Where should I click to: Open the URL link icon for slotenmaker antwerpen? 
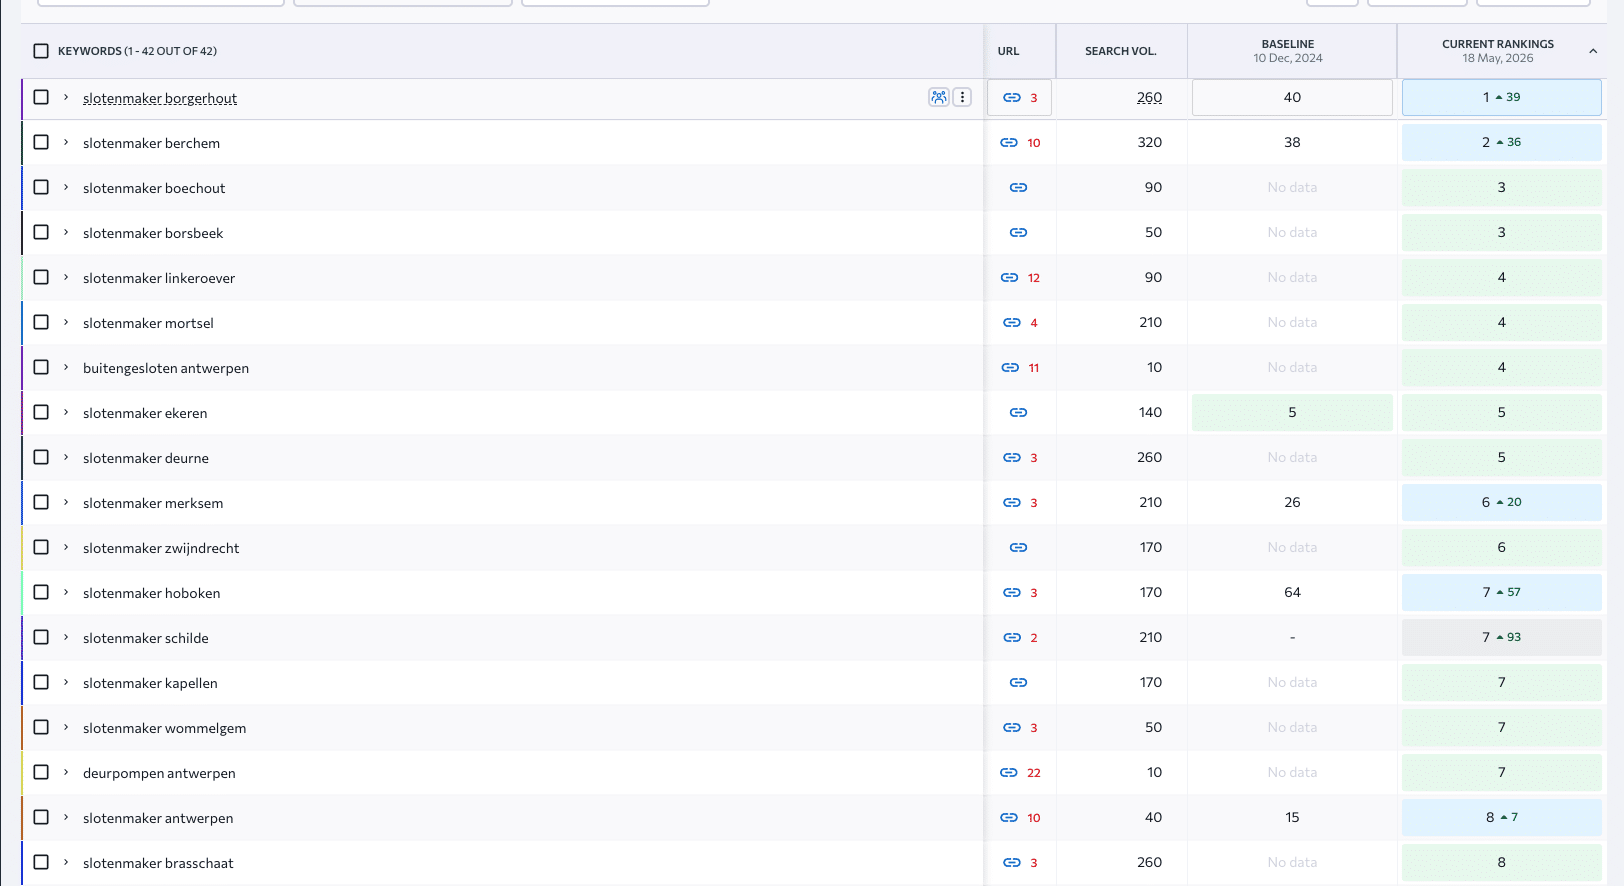click(1009, 818)
